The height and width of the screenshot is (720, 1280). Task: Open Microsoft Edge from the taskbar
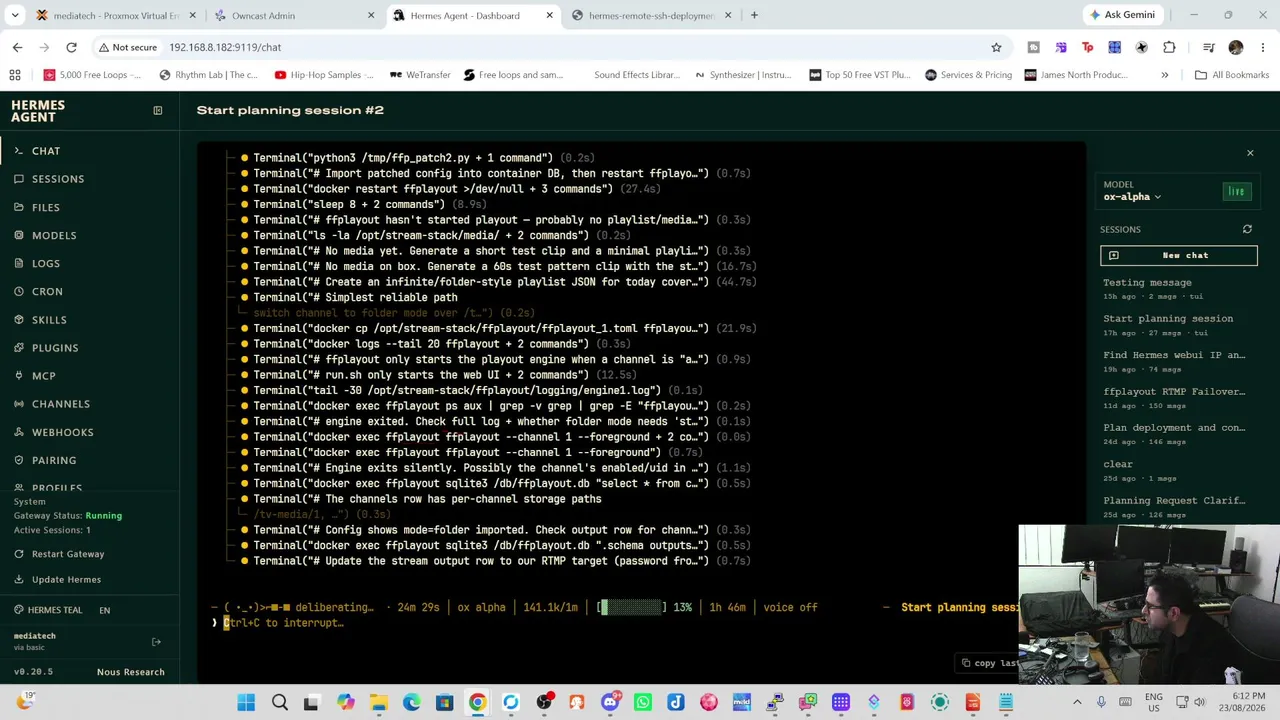tap(412, 703)
